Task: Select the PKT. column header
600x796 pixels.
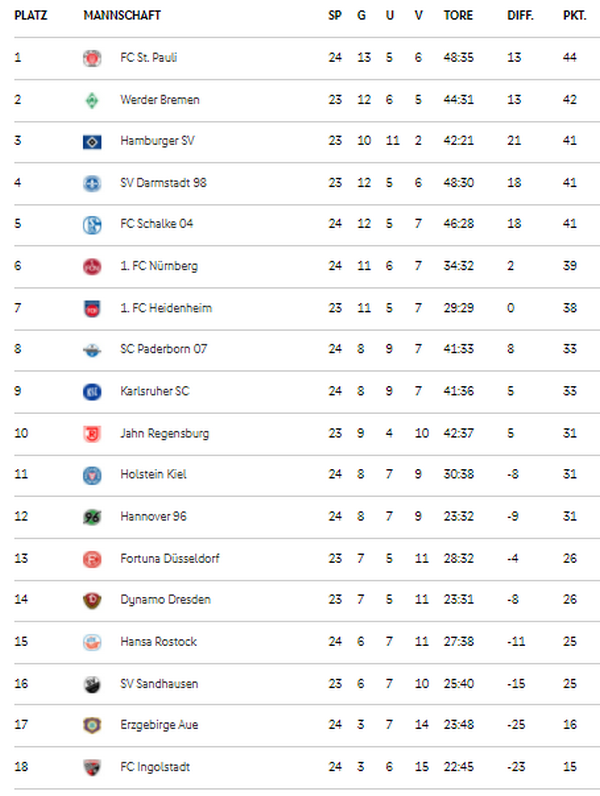Action: (x=574, y=16)
